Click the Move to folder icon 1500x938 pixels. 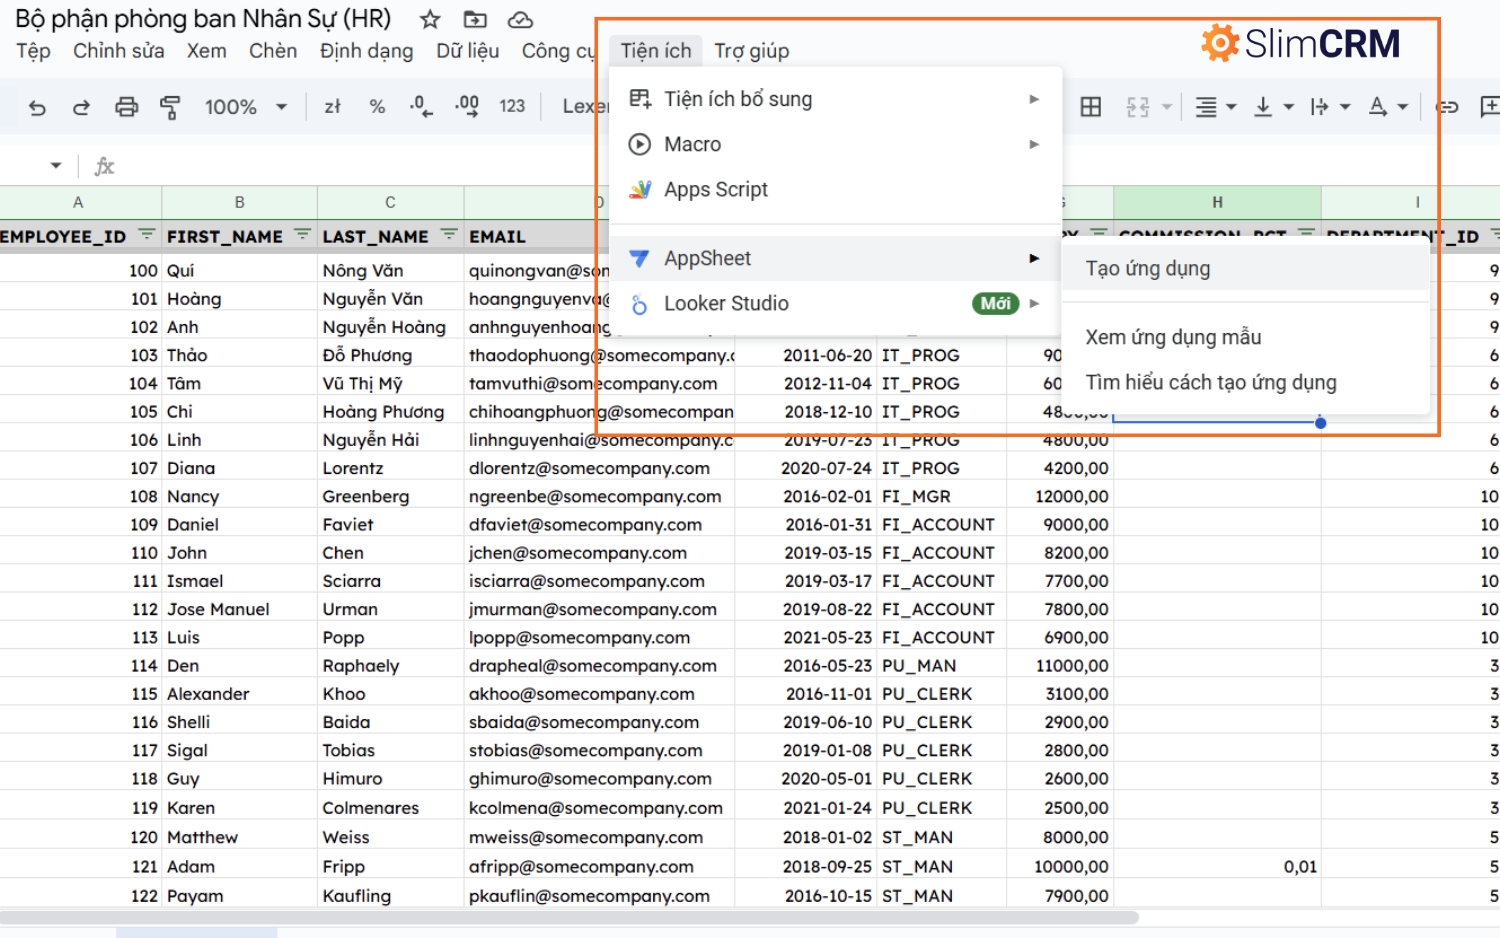coord(475,20)
